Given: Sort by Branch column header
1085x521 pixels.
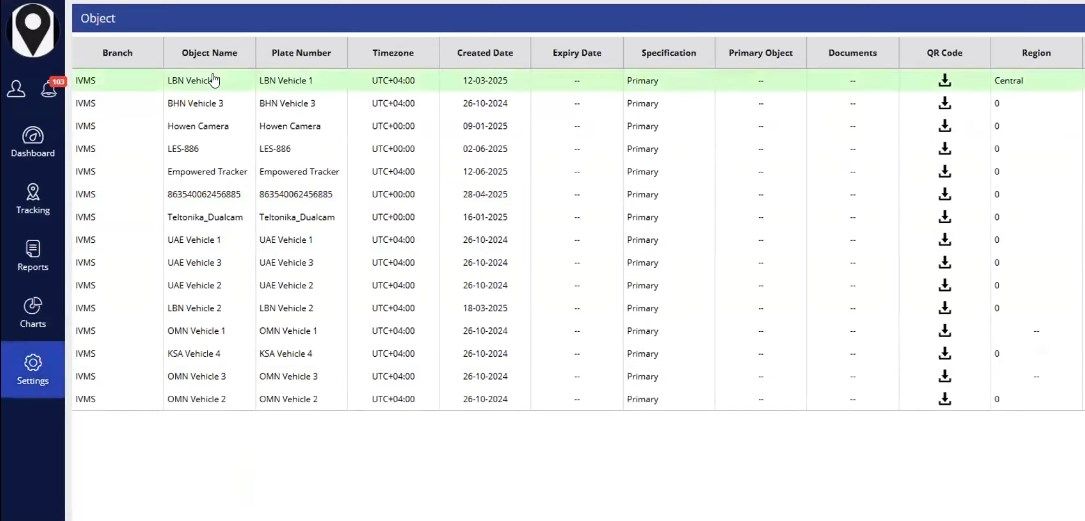Looking at the screenshot, I should (x=118, y=53).
